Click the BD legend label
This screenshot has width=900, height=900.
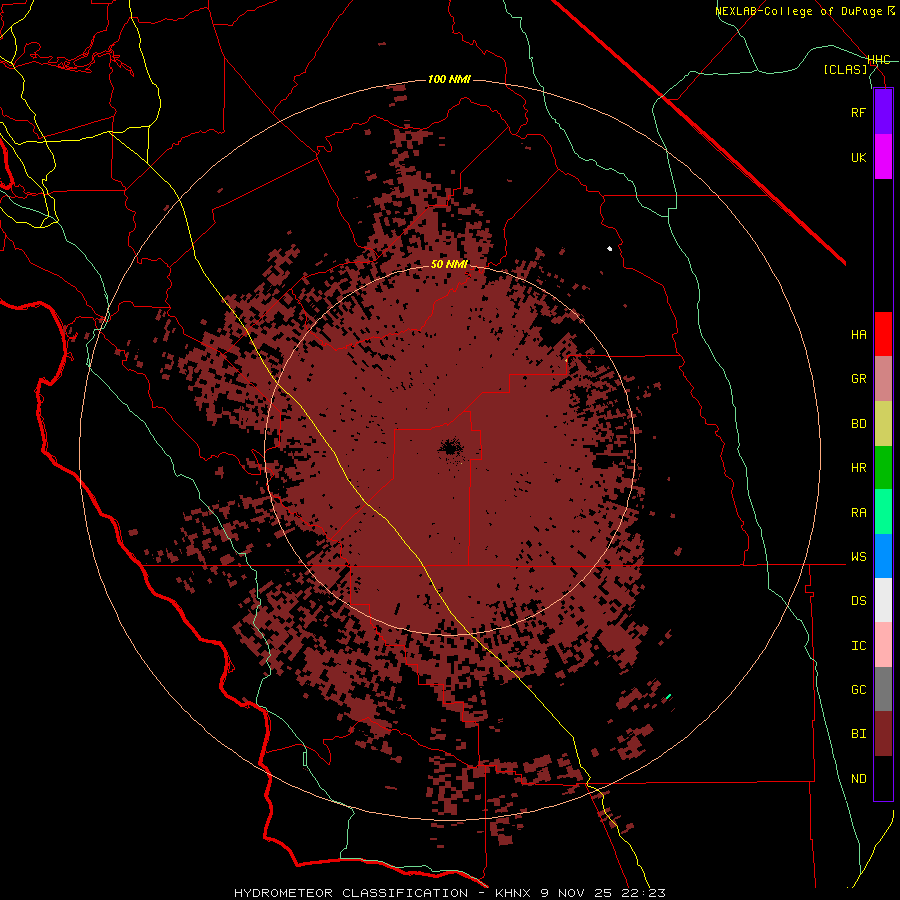click(859, 424)
